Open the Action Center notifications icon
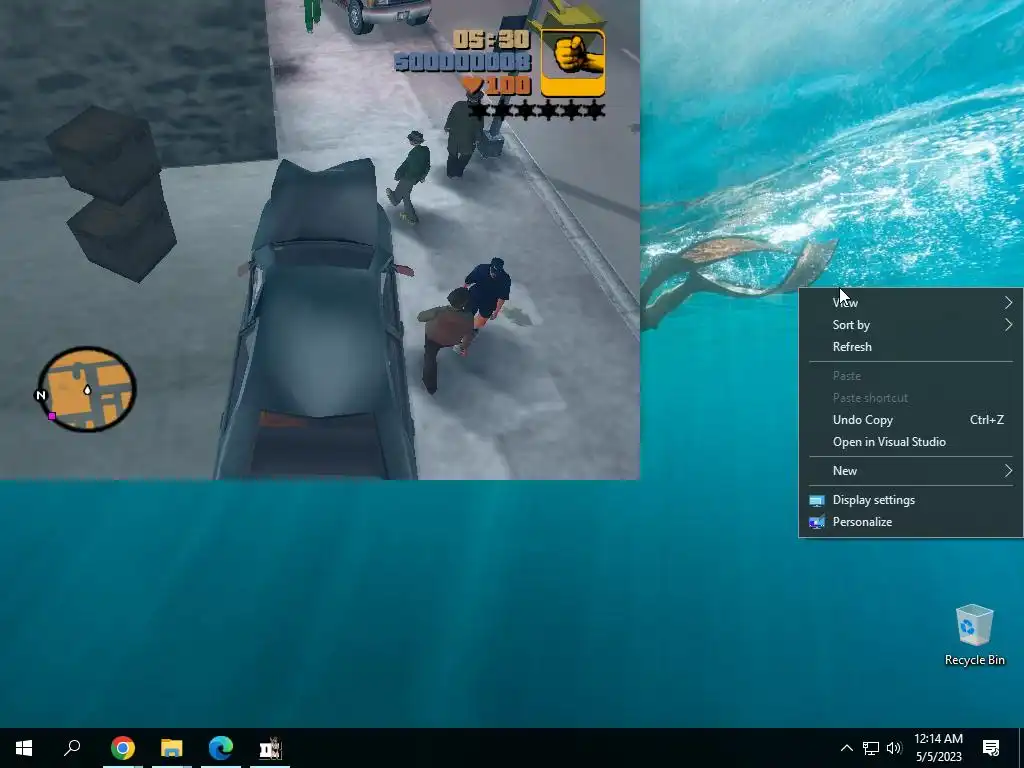1024x768 pixels. [x=991, y=748]
